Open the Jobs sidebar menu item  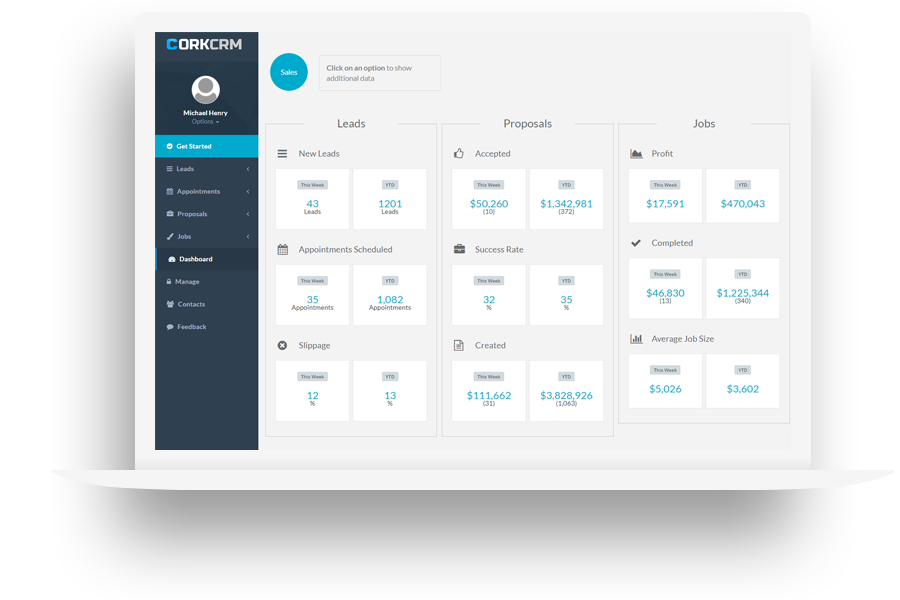click(185, 237)
